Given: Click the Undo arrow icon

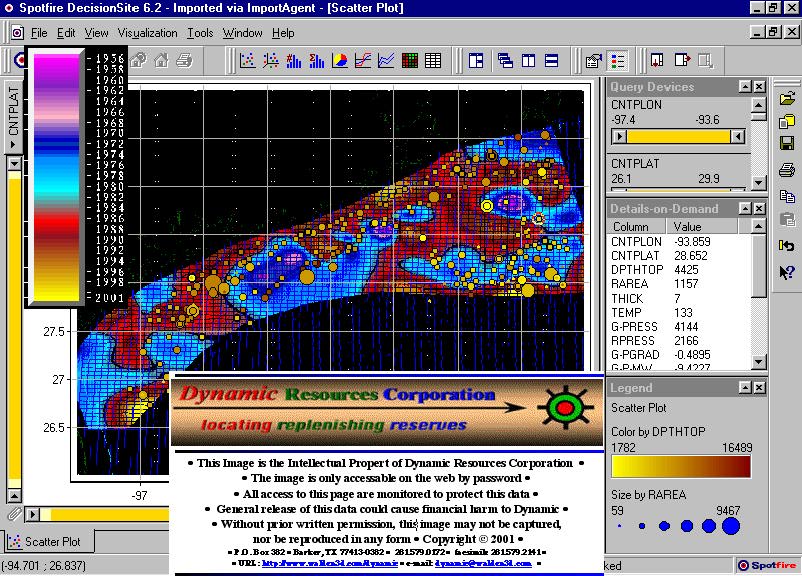Looking at the screenshot, I should pyautogui.click(x=786, y=246).
